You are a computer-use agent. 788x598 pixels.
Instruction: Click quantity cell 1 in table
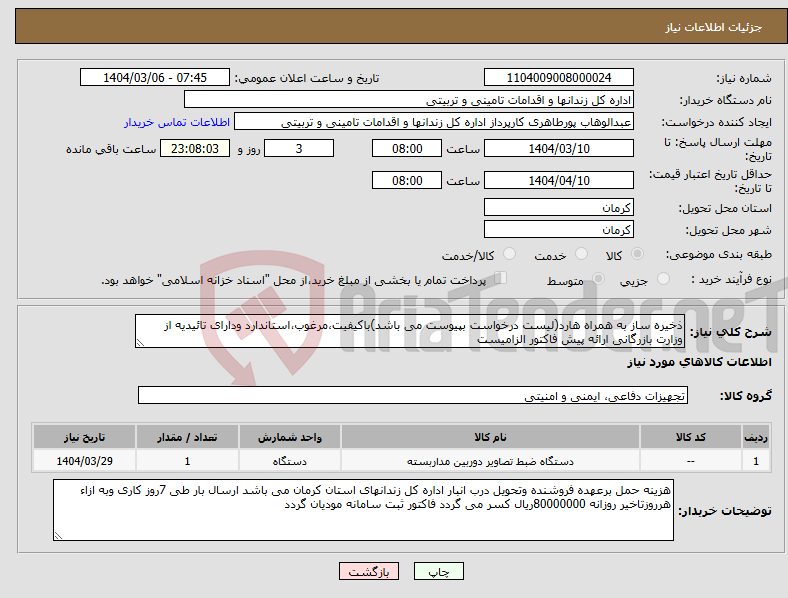click(187, 461)
